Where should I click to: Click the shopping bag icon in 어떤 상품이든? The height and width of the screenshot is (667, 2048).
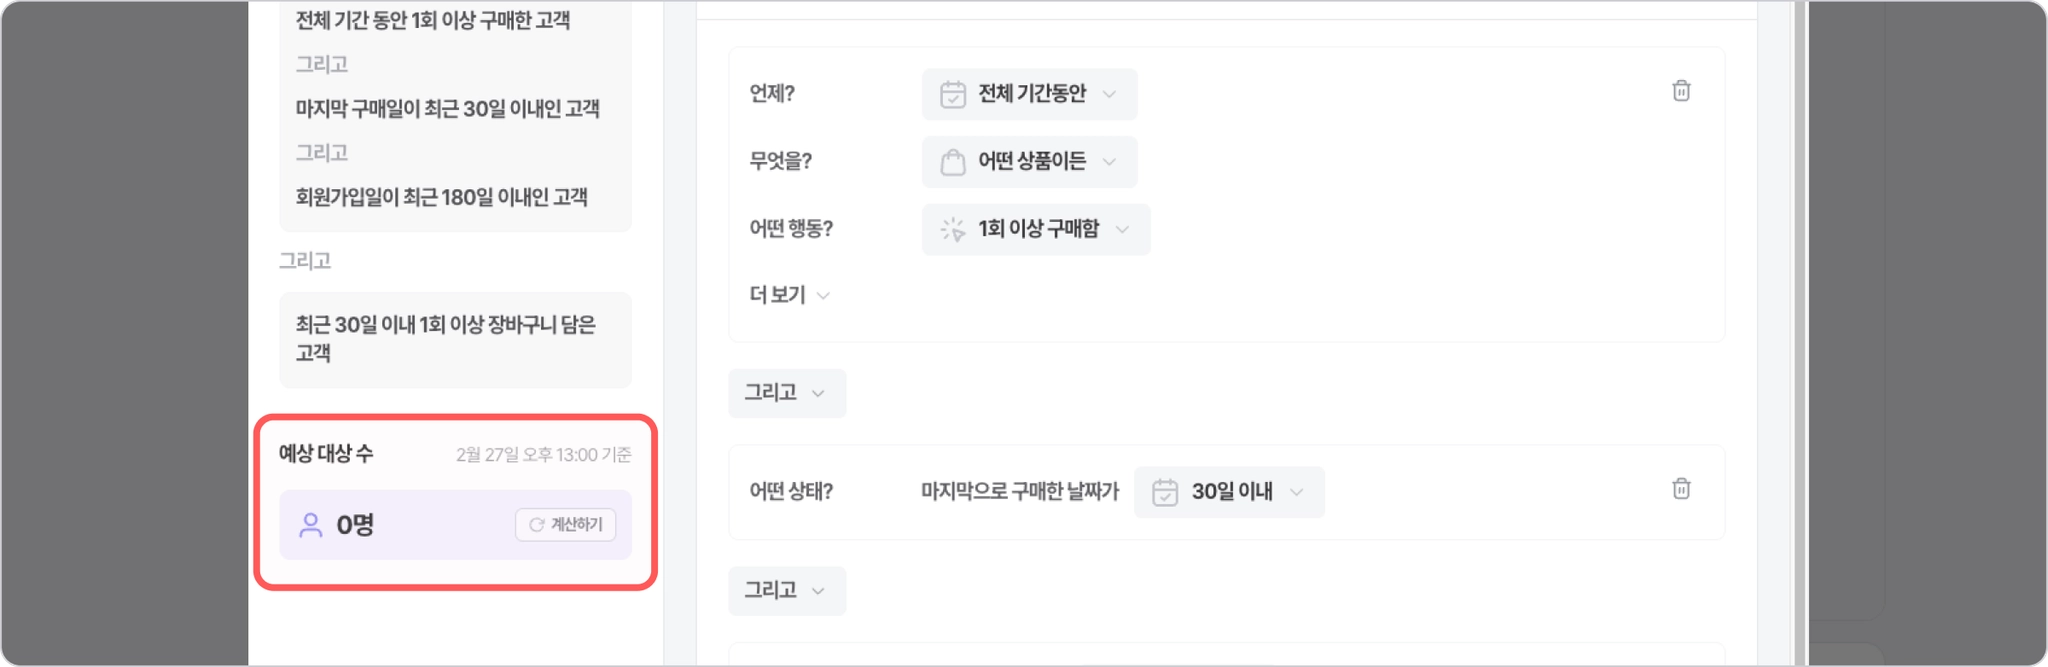pyautogui.click(x=952, y=162)
